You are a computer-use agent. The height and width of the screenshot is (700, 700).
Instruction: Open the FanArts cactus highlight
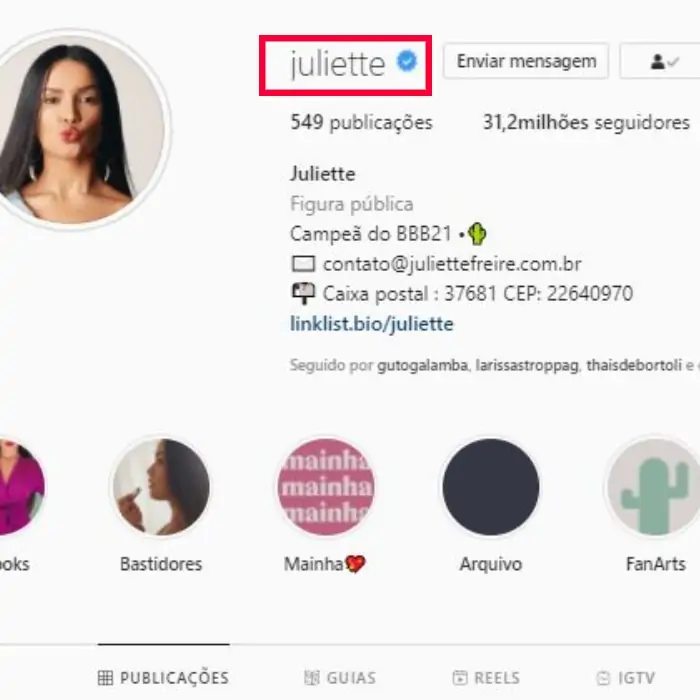point(654,487)
